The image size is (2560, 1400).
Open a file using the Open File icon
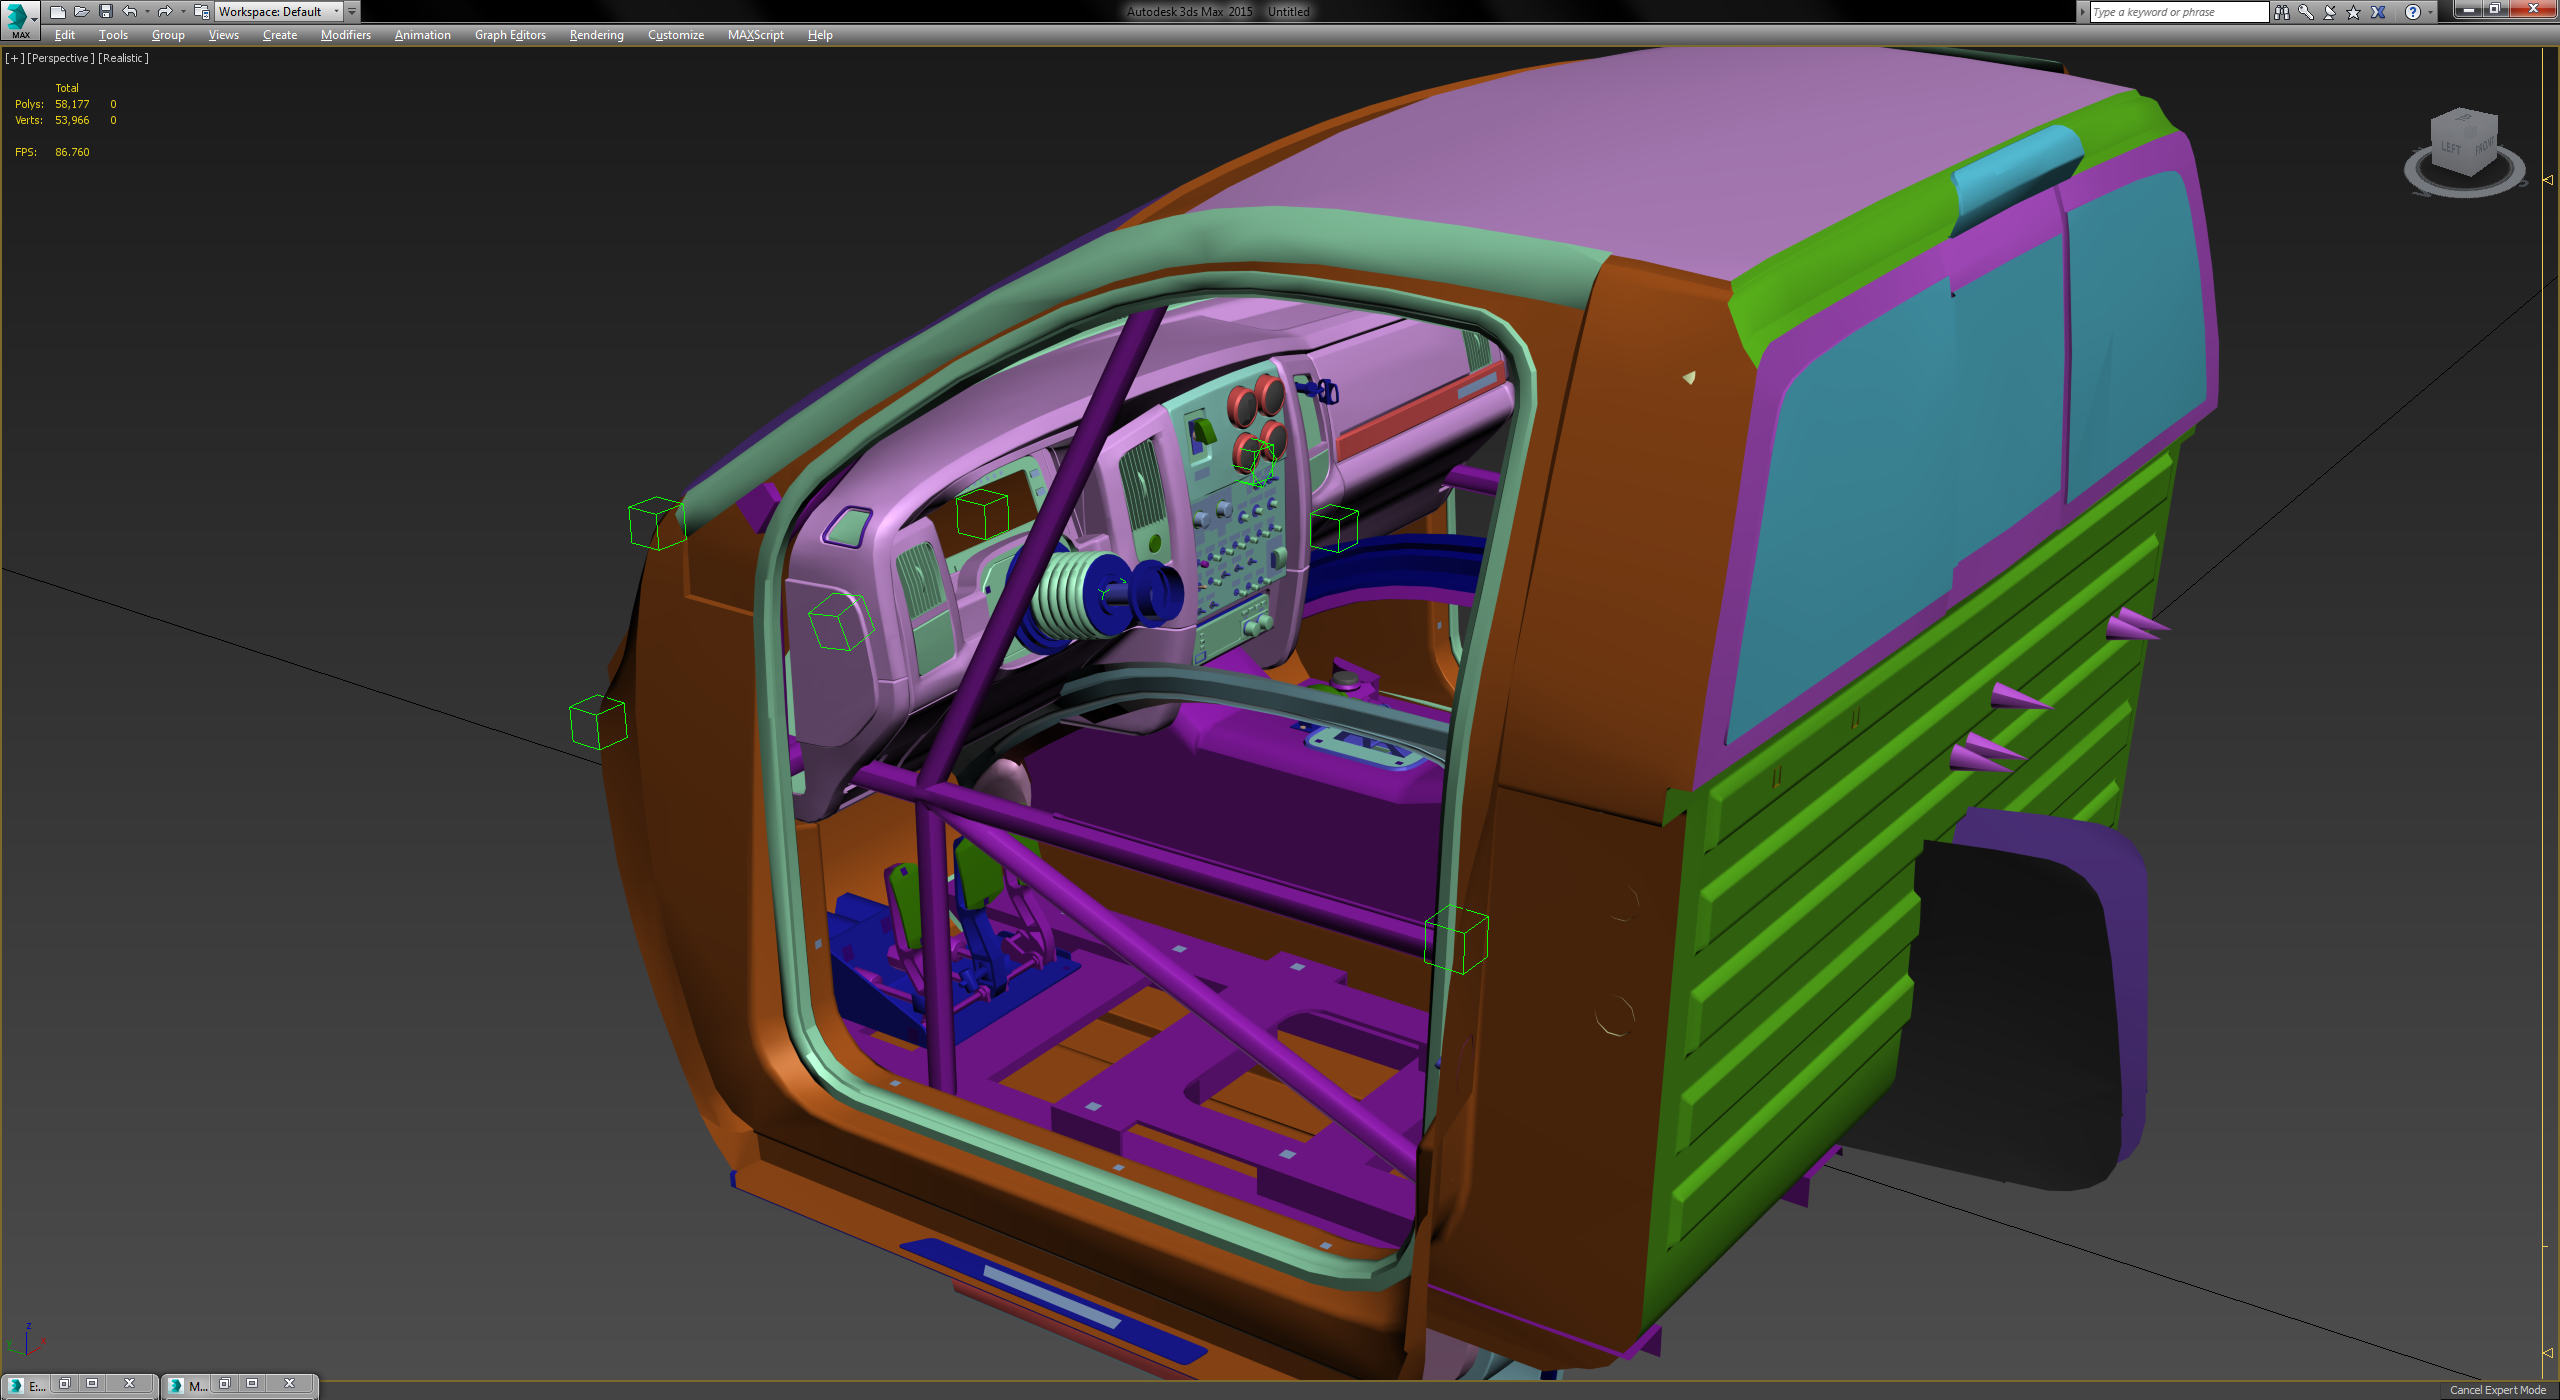82,11
